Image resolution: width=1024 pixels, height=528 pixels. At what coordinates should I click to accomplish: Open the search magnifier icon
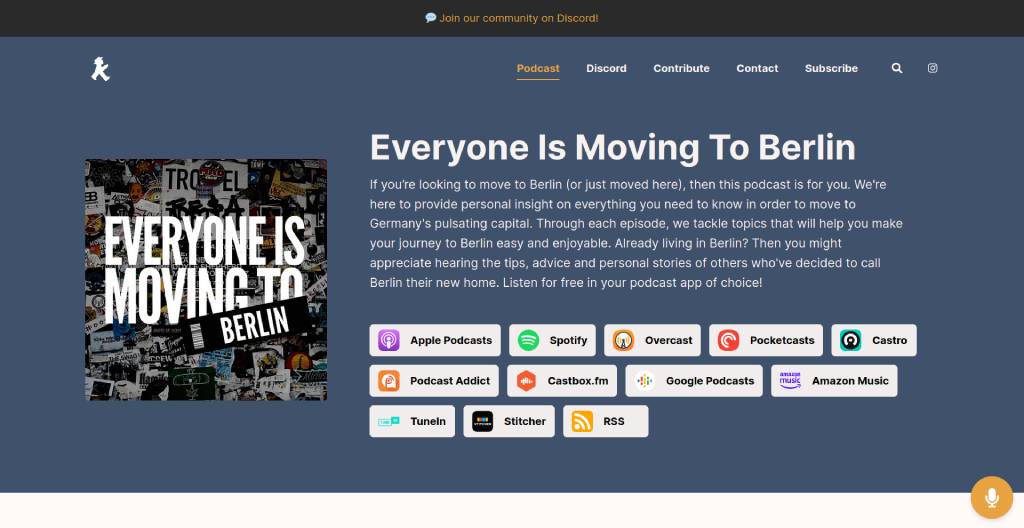(x=897, y=69)
